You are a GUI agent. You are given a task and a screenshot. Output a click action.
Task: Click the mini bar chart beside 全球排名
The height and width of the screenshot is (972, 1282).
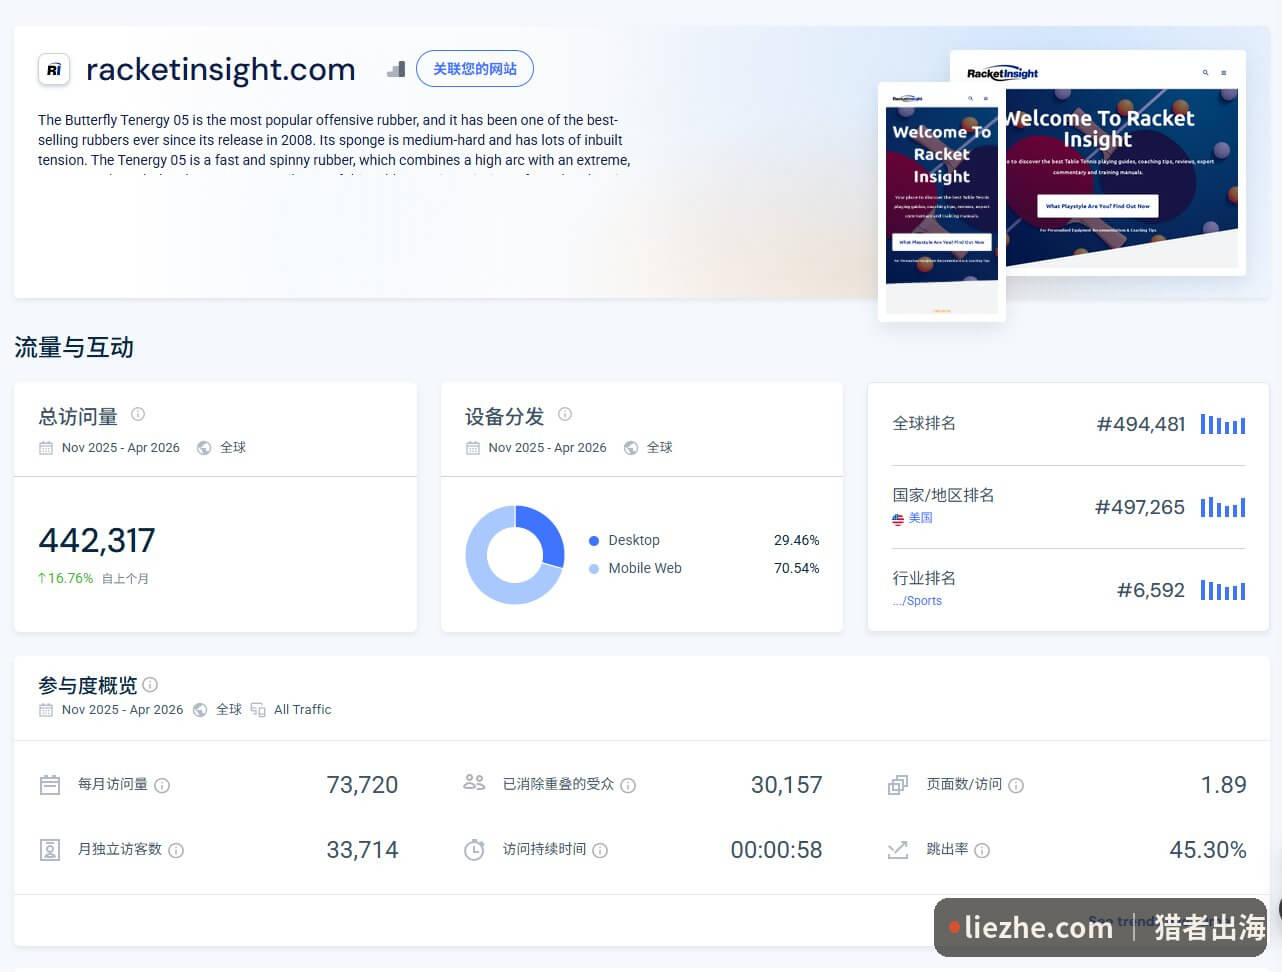coord(1223,424)
